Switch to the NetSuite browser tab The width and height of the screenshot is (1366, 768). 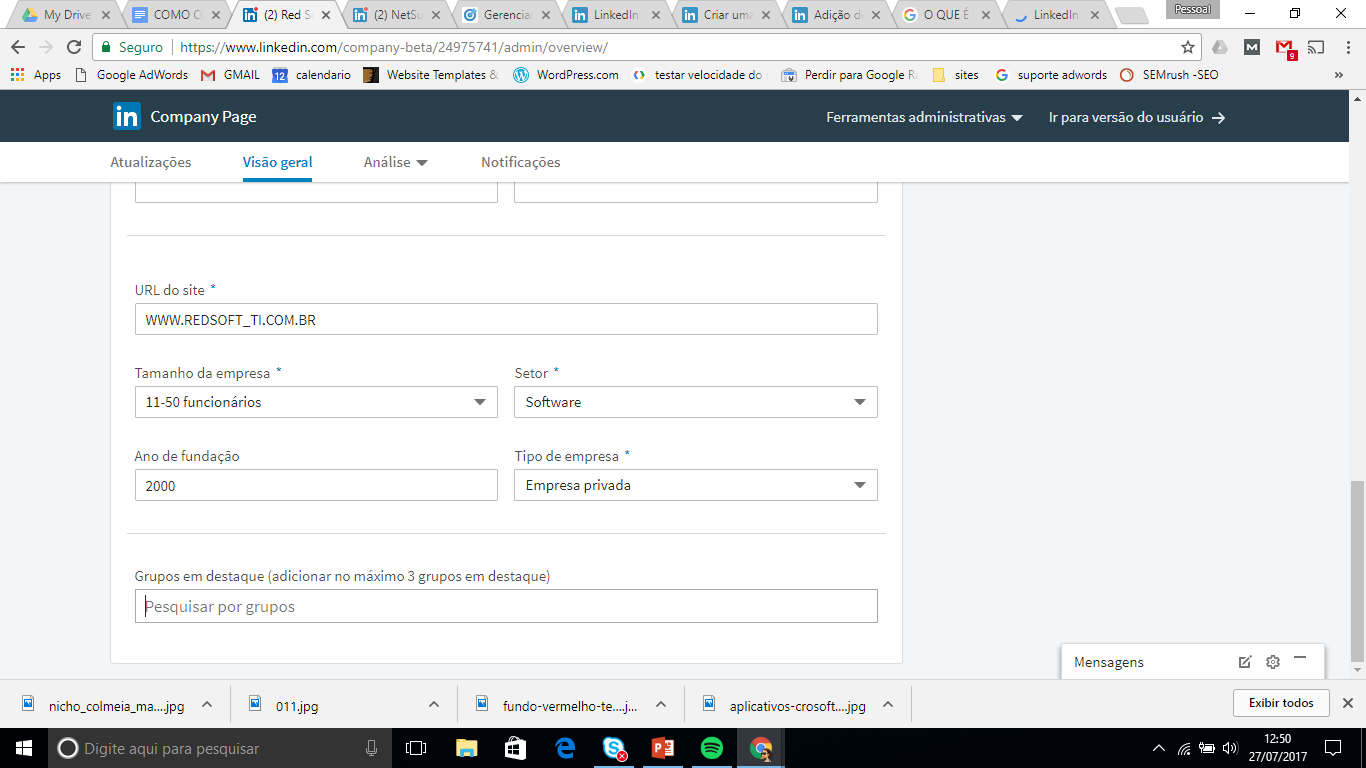tap(394, 15)
